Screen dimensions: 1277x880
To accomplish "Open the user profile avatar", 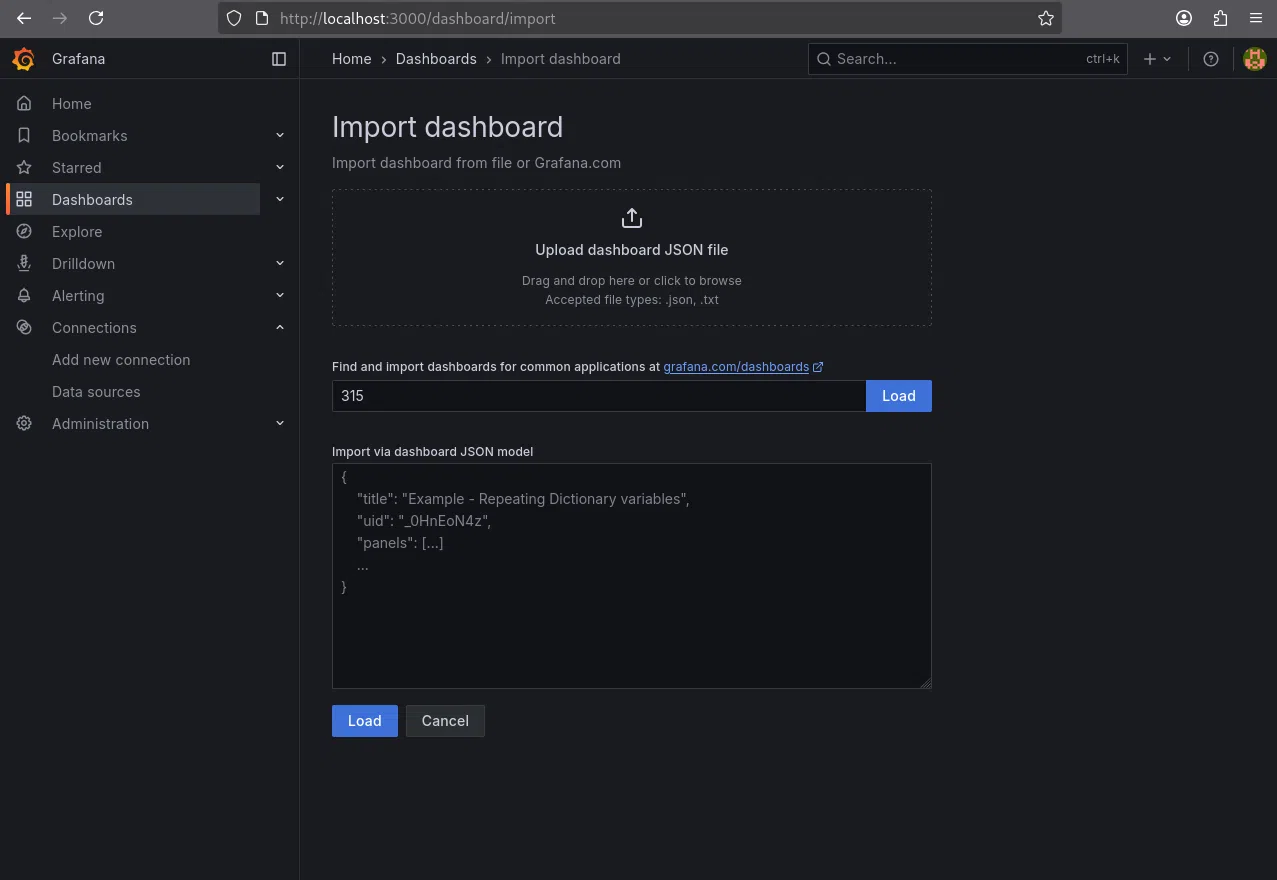I will click(x=1254, y=59).
